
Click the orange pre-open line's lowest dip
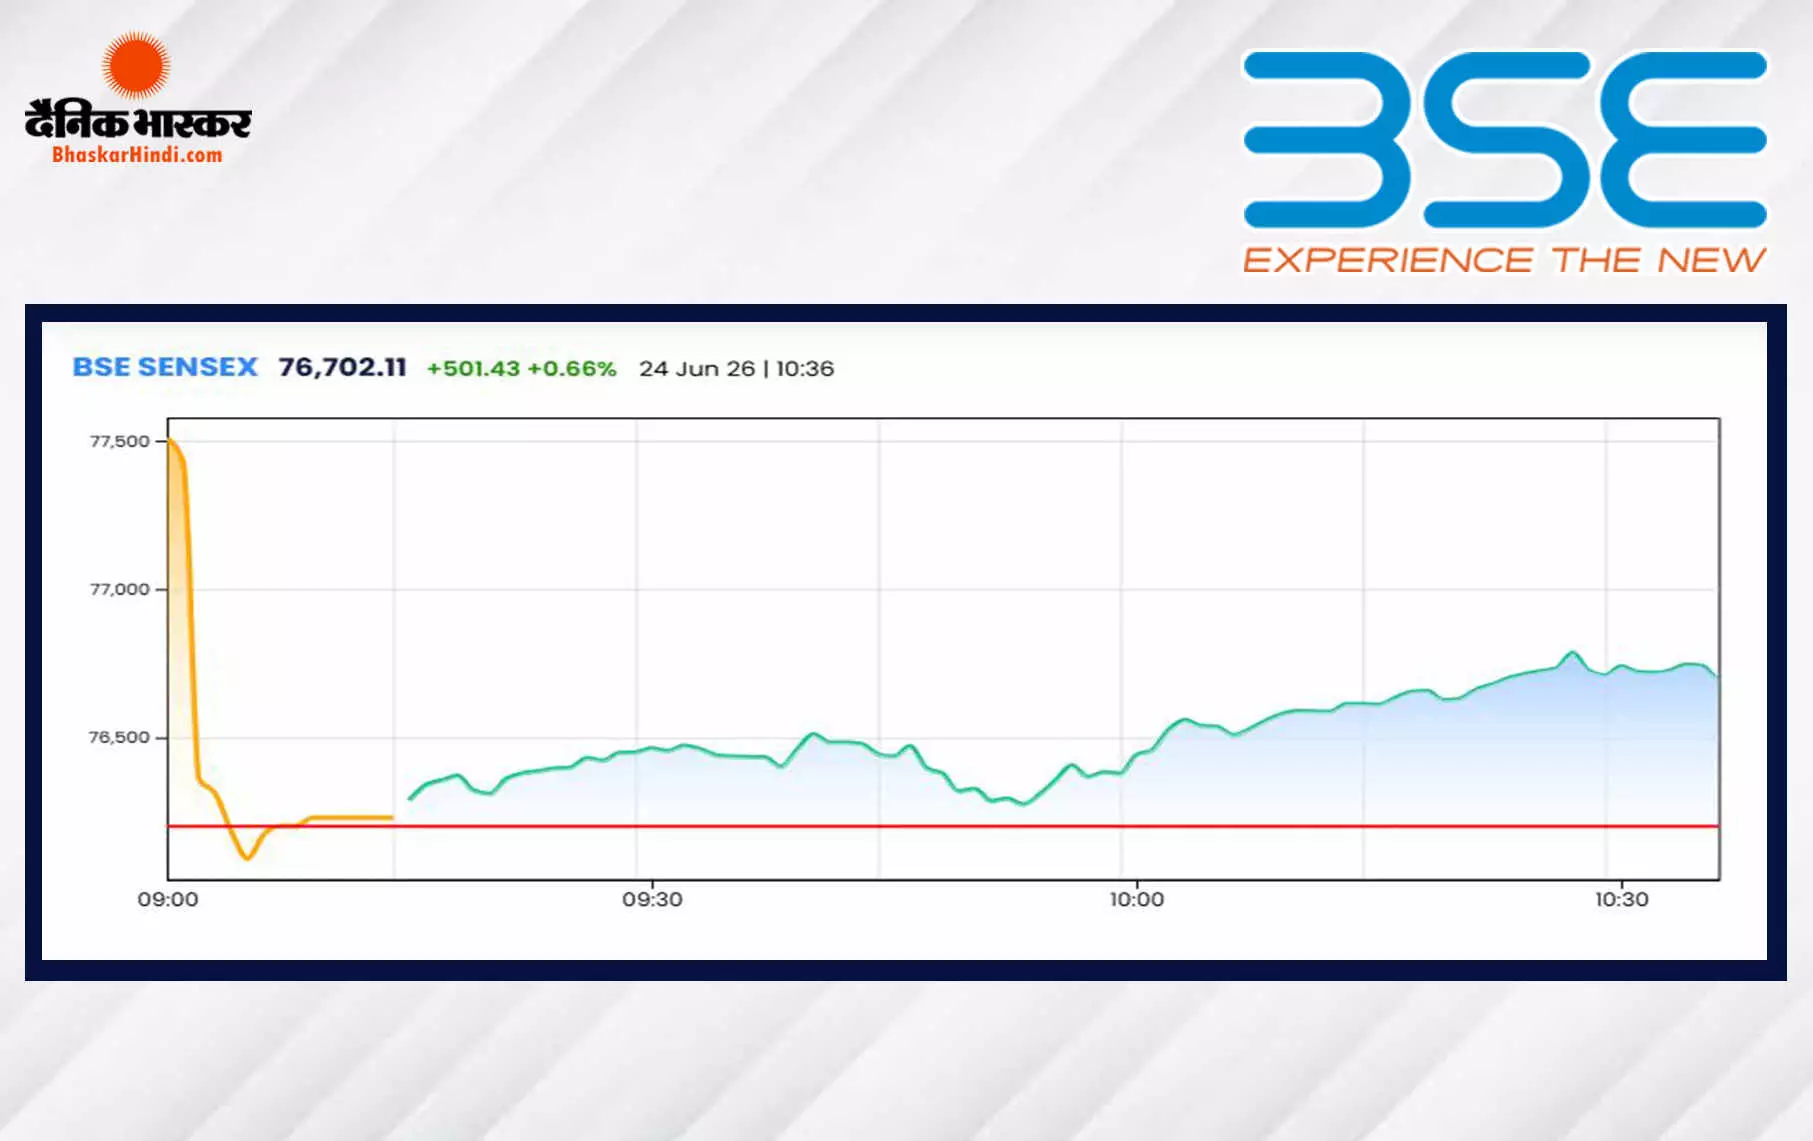pyautogui.click(x=247, y=857)
